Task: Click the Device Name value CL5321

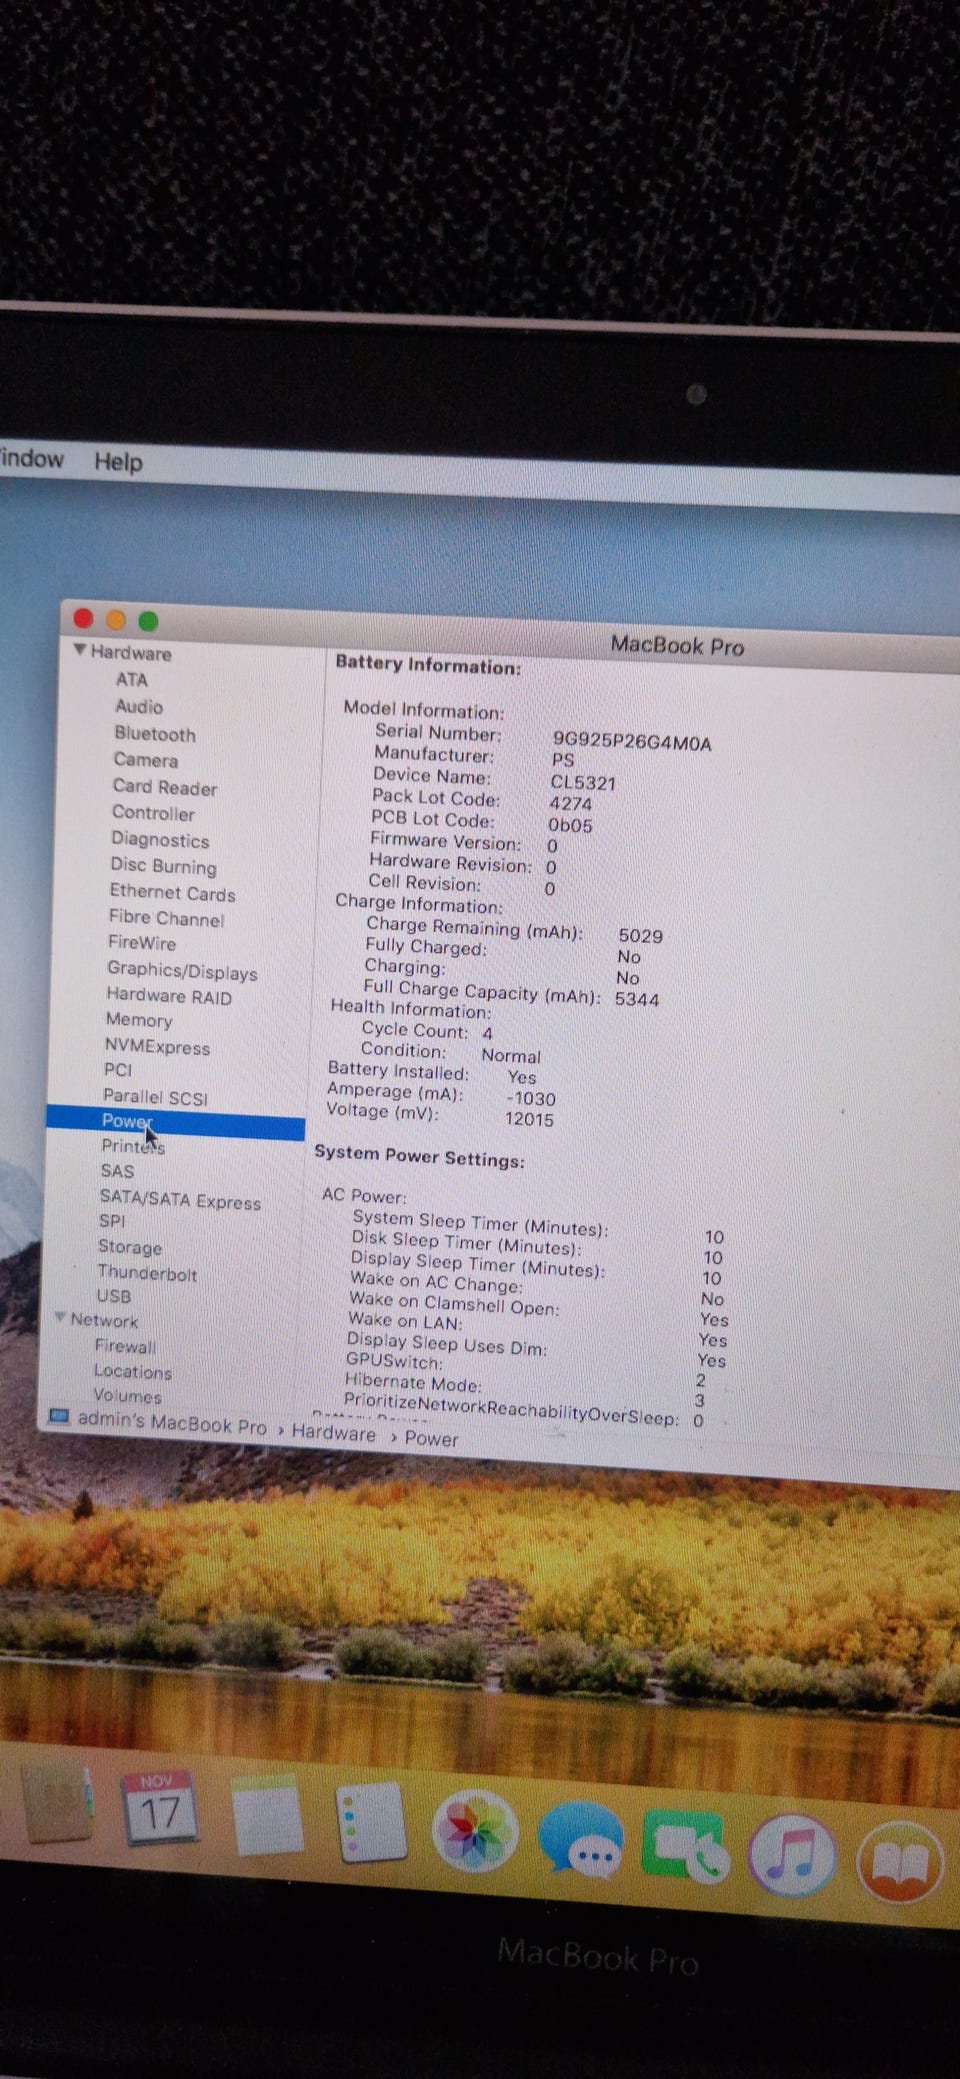Action: [583, 782]
